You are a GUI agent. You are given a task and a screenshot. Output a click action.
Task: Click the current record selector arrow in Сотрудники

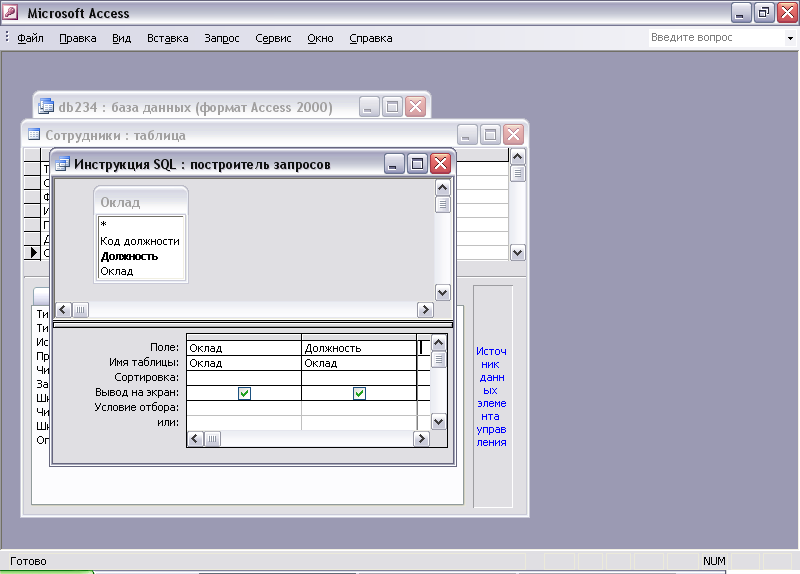33,253
